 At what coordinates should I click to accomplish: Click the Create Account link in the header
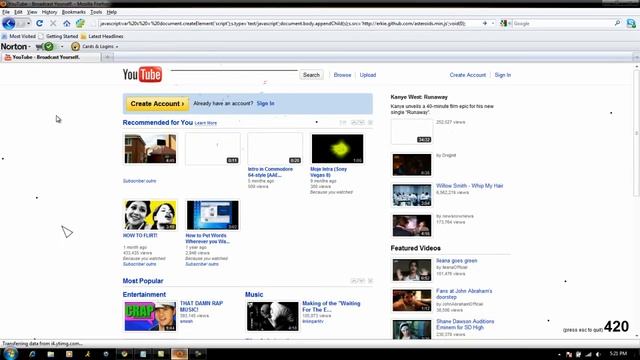pyautogui.click(x=468, y=75)
